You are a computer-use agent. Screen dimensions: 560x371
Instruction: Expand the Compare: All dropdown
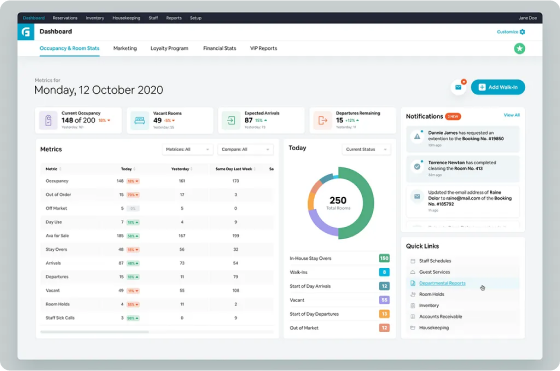coord(245,149)
